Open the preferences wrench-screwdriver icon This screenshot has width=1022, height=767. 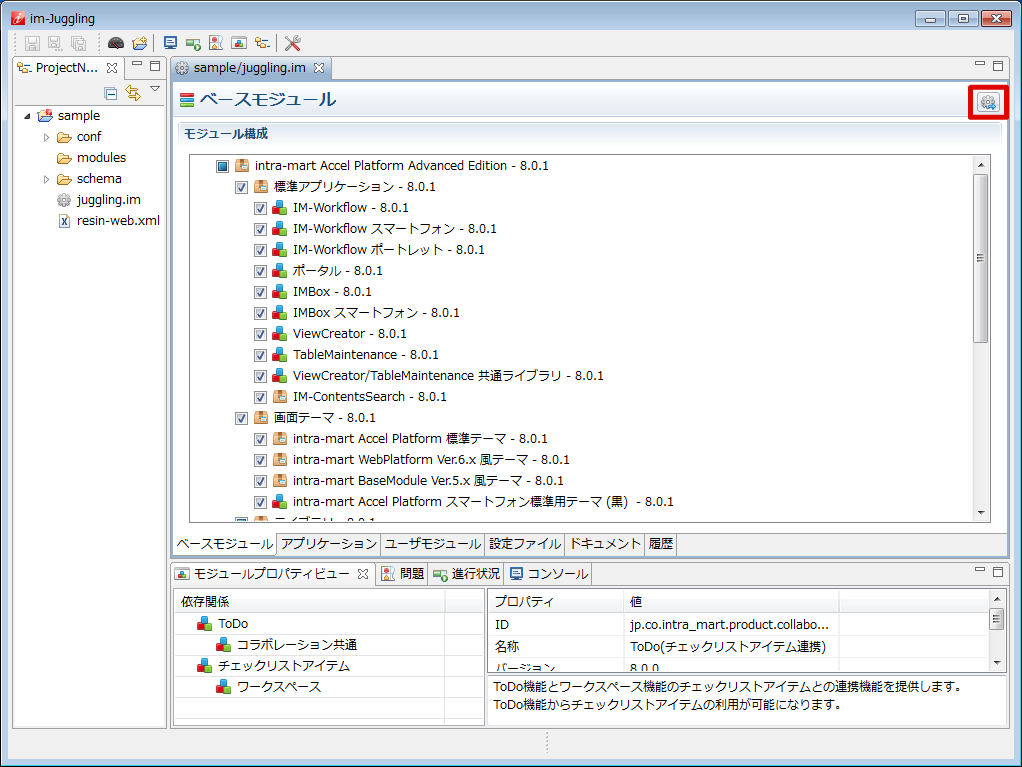tap(293, 43)
